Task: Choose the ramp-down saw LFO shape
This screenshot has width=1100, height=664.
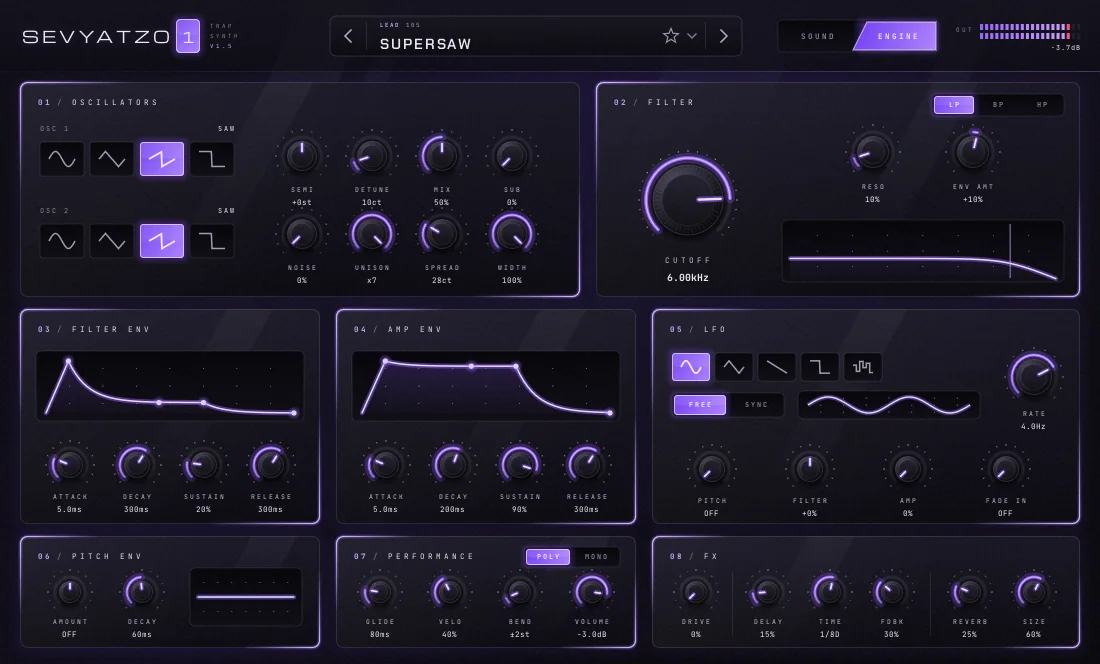Action: pos(777,367)
